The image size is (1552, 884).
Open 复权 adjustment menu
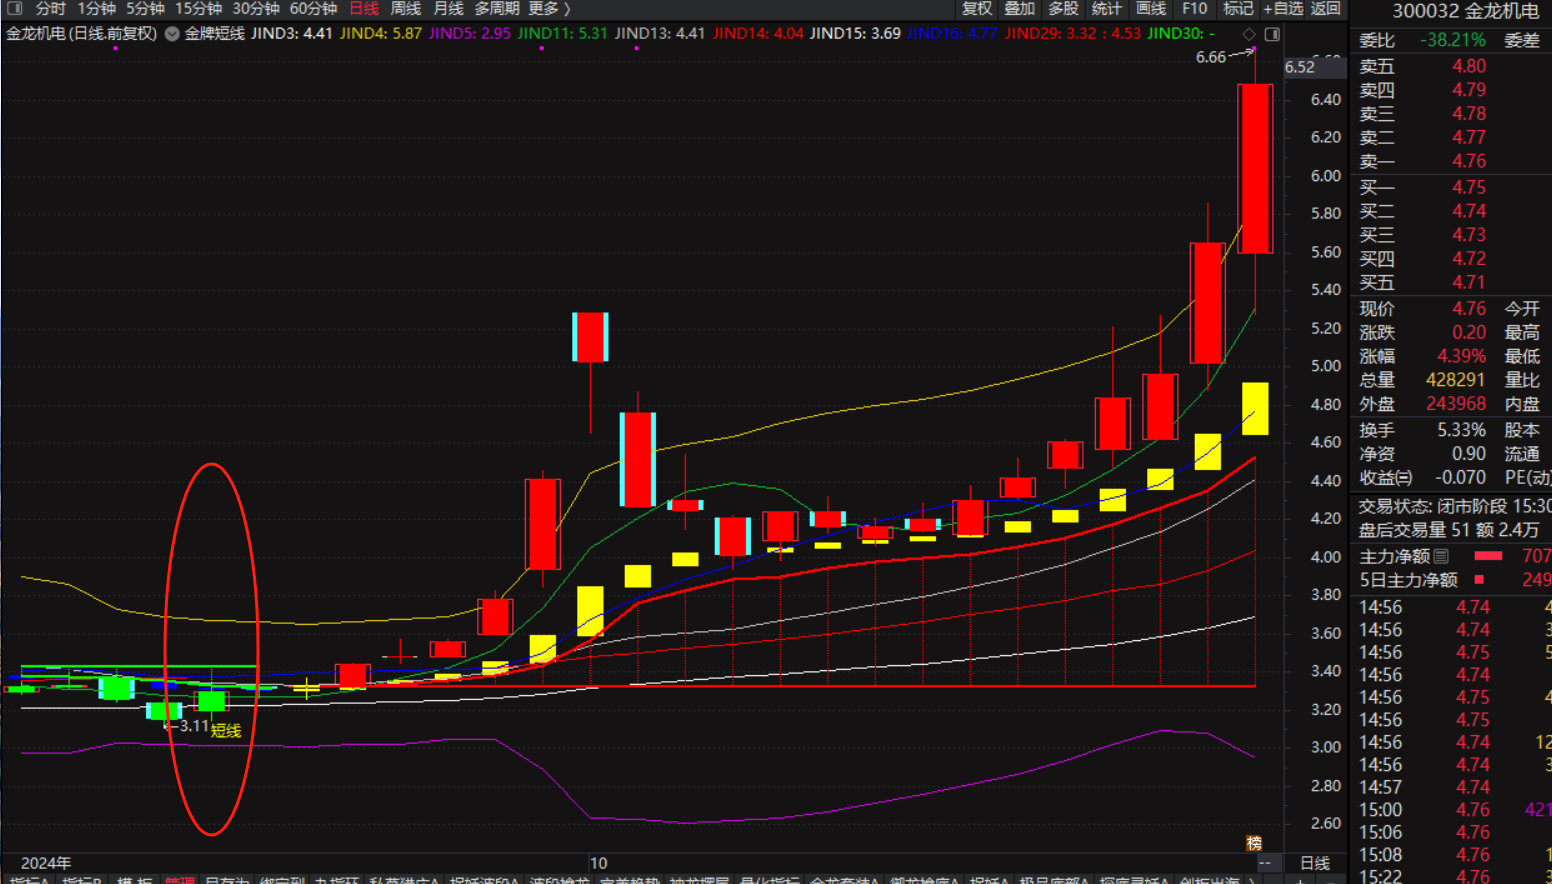pyautogui.click(x=976, y=8)
